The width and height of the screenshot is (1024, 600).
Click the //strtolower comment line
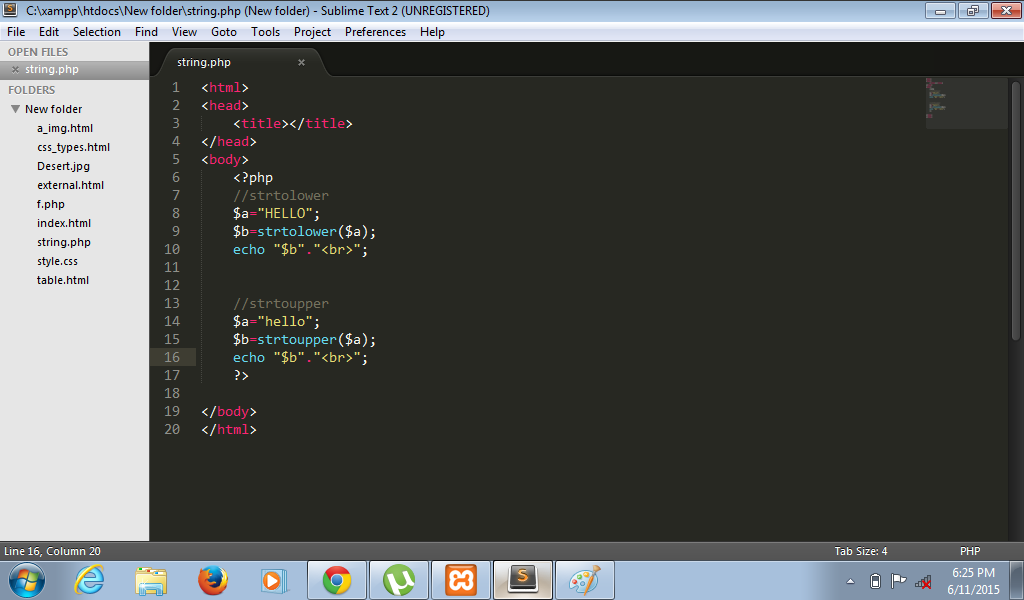pyautogui.click(x=281, y=195)
